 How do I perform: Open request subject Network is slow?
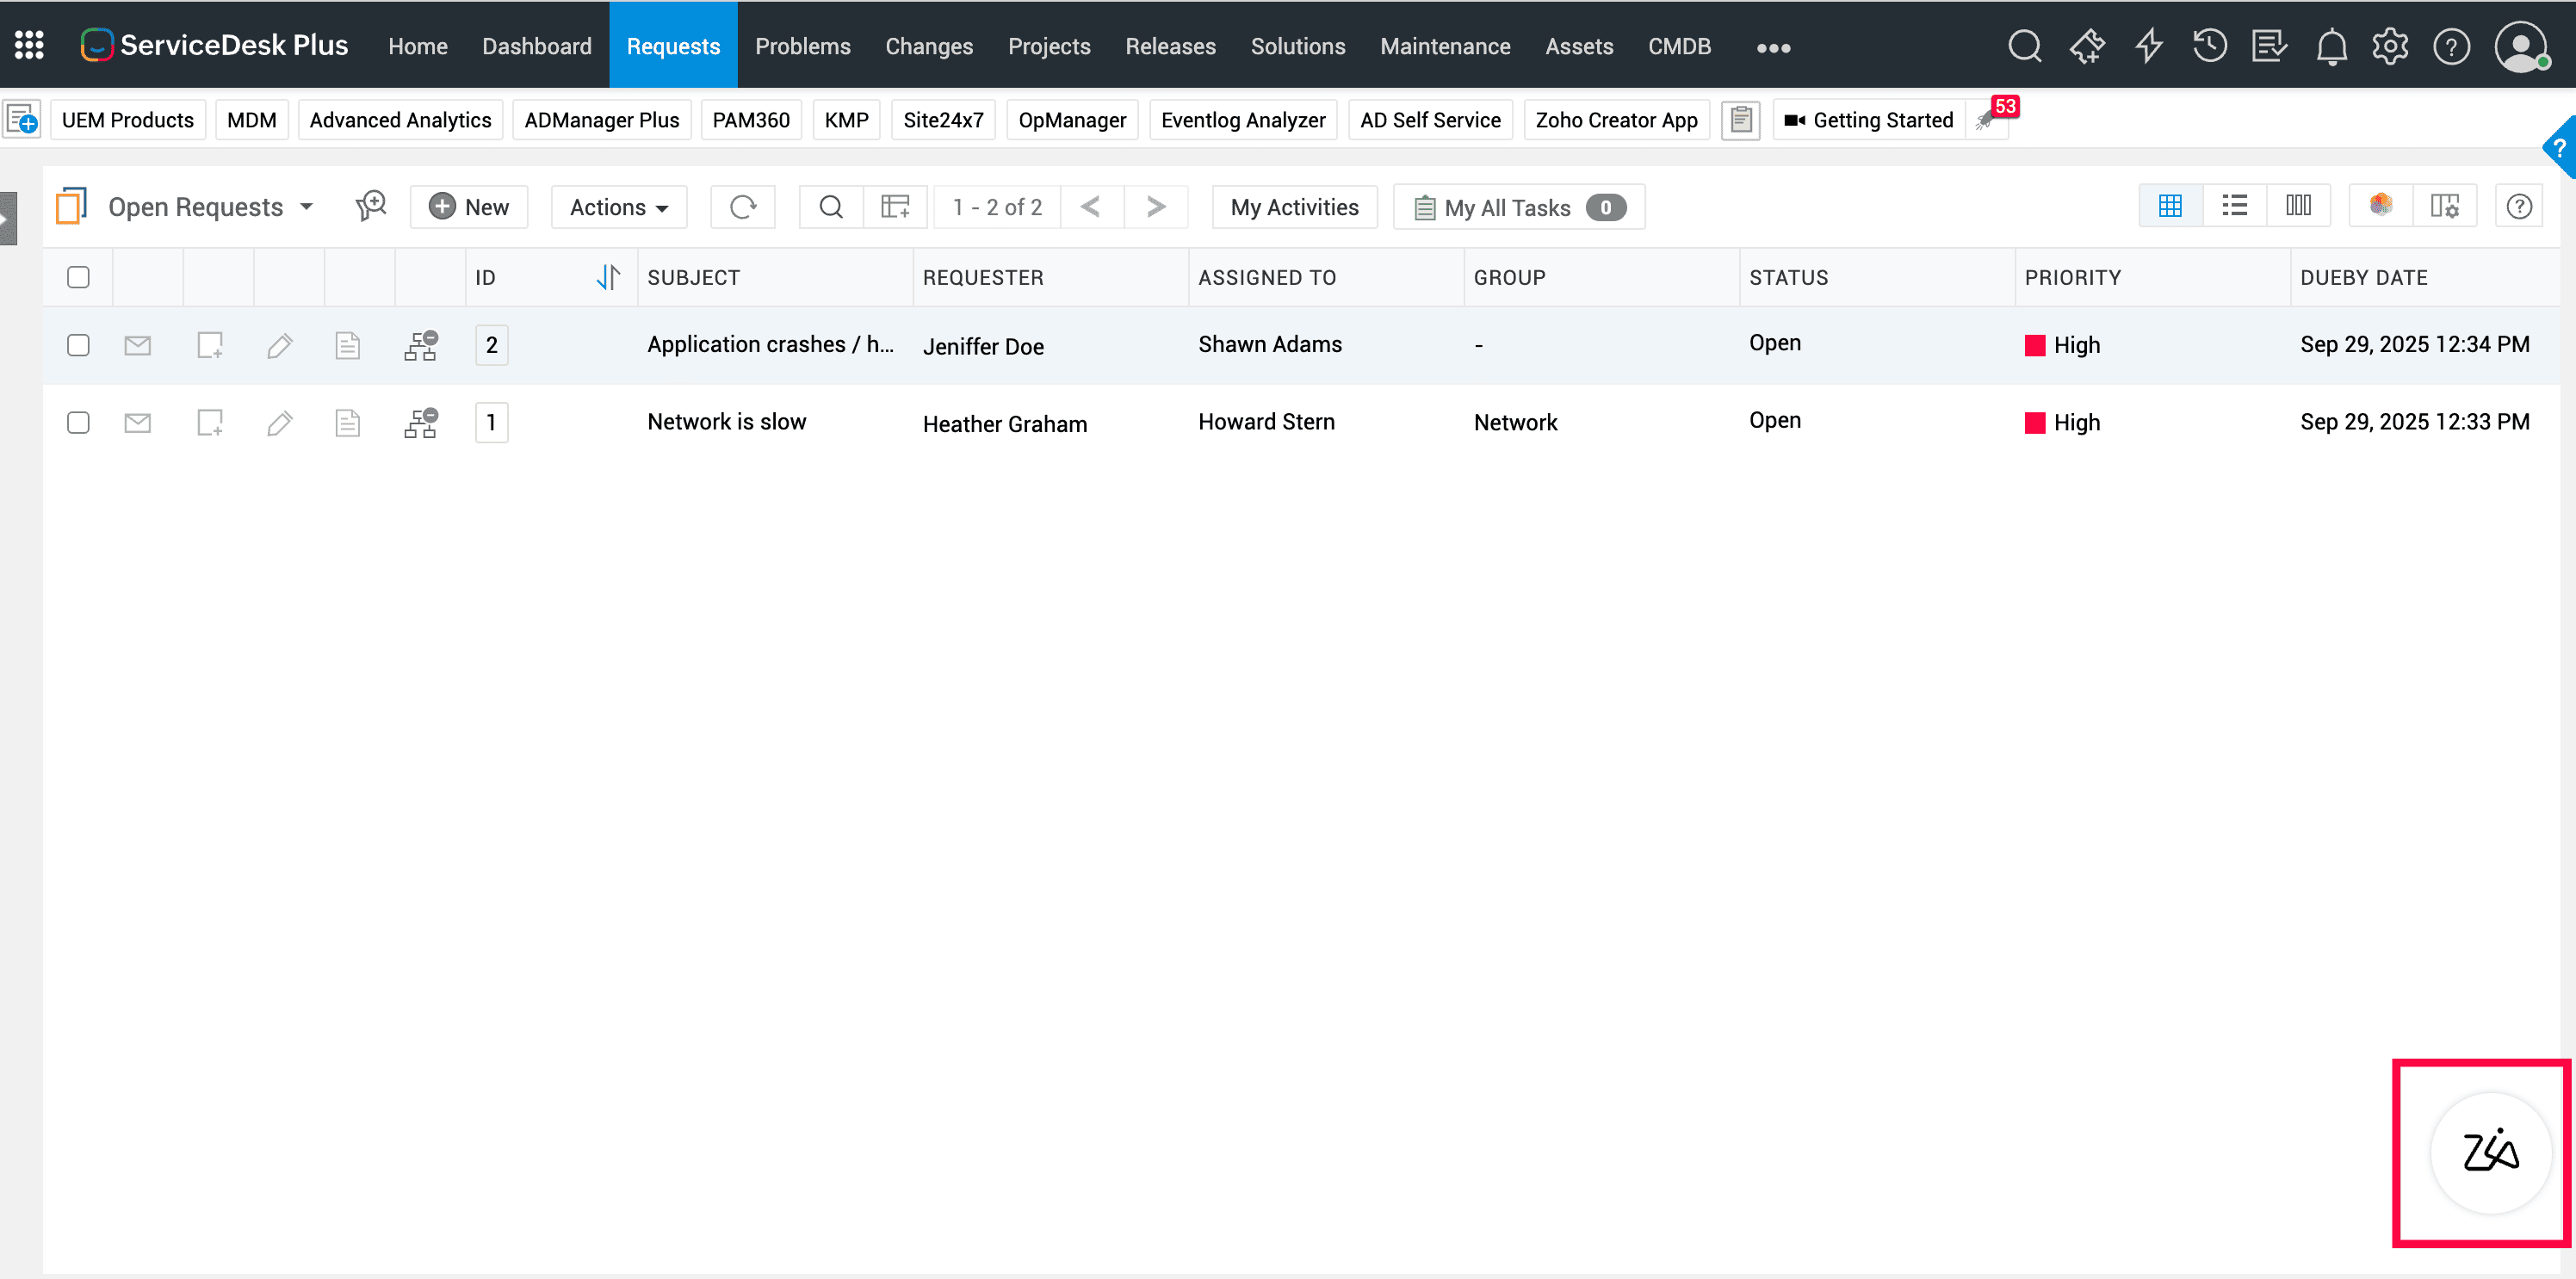click(726, 421)
